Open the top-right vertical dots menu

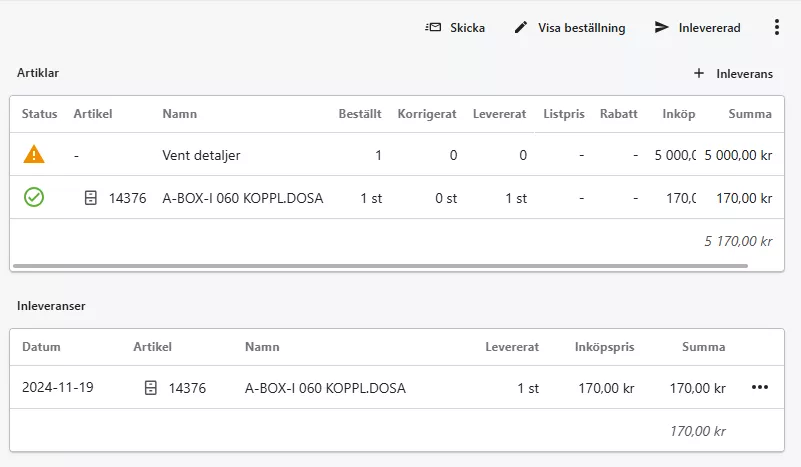pos(776,28)
